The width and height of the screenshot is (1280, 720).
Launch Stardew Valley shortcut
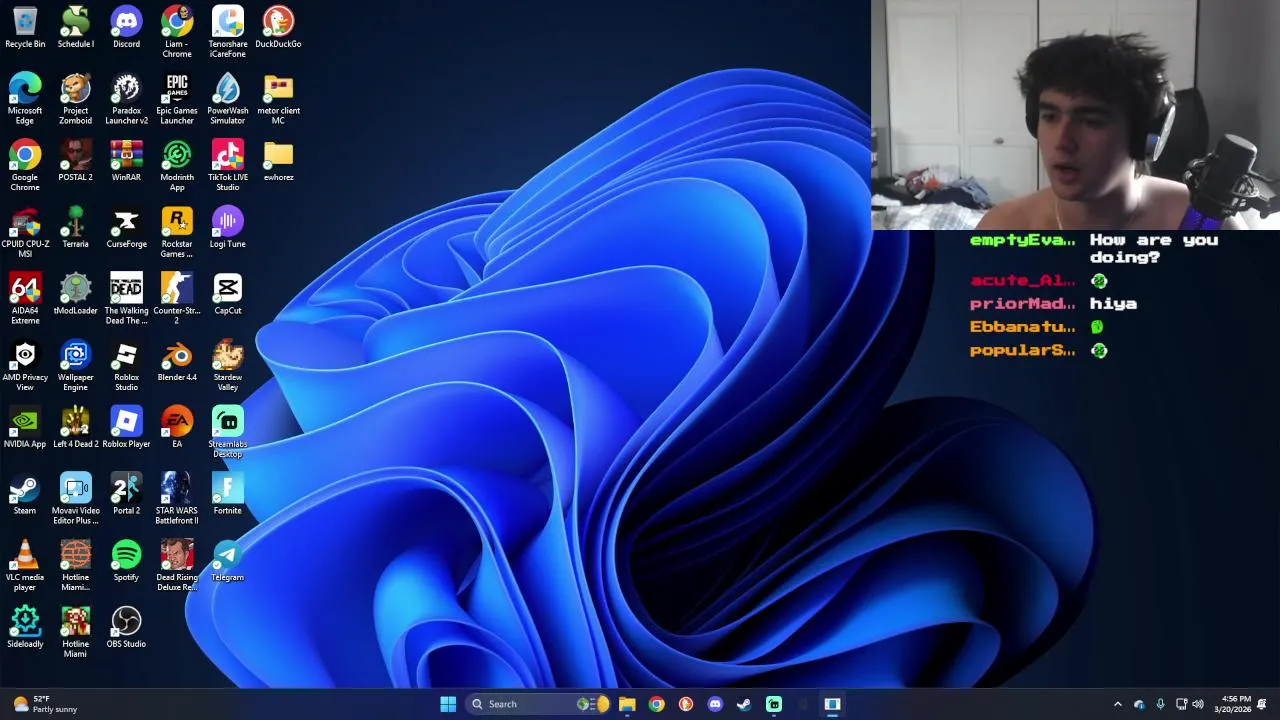coord(228,366)
